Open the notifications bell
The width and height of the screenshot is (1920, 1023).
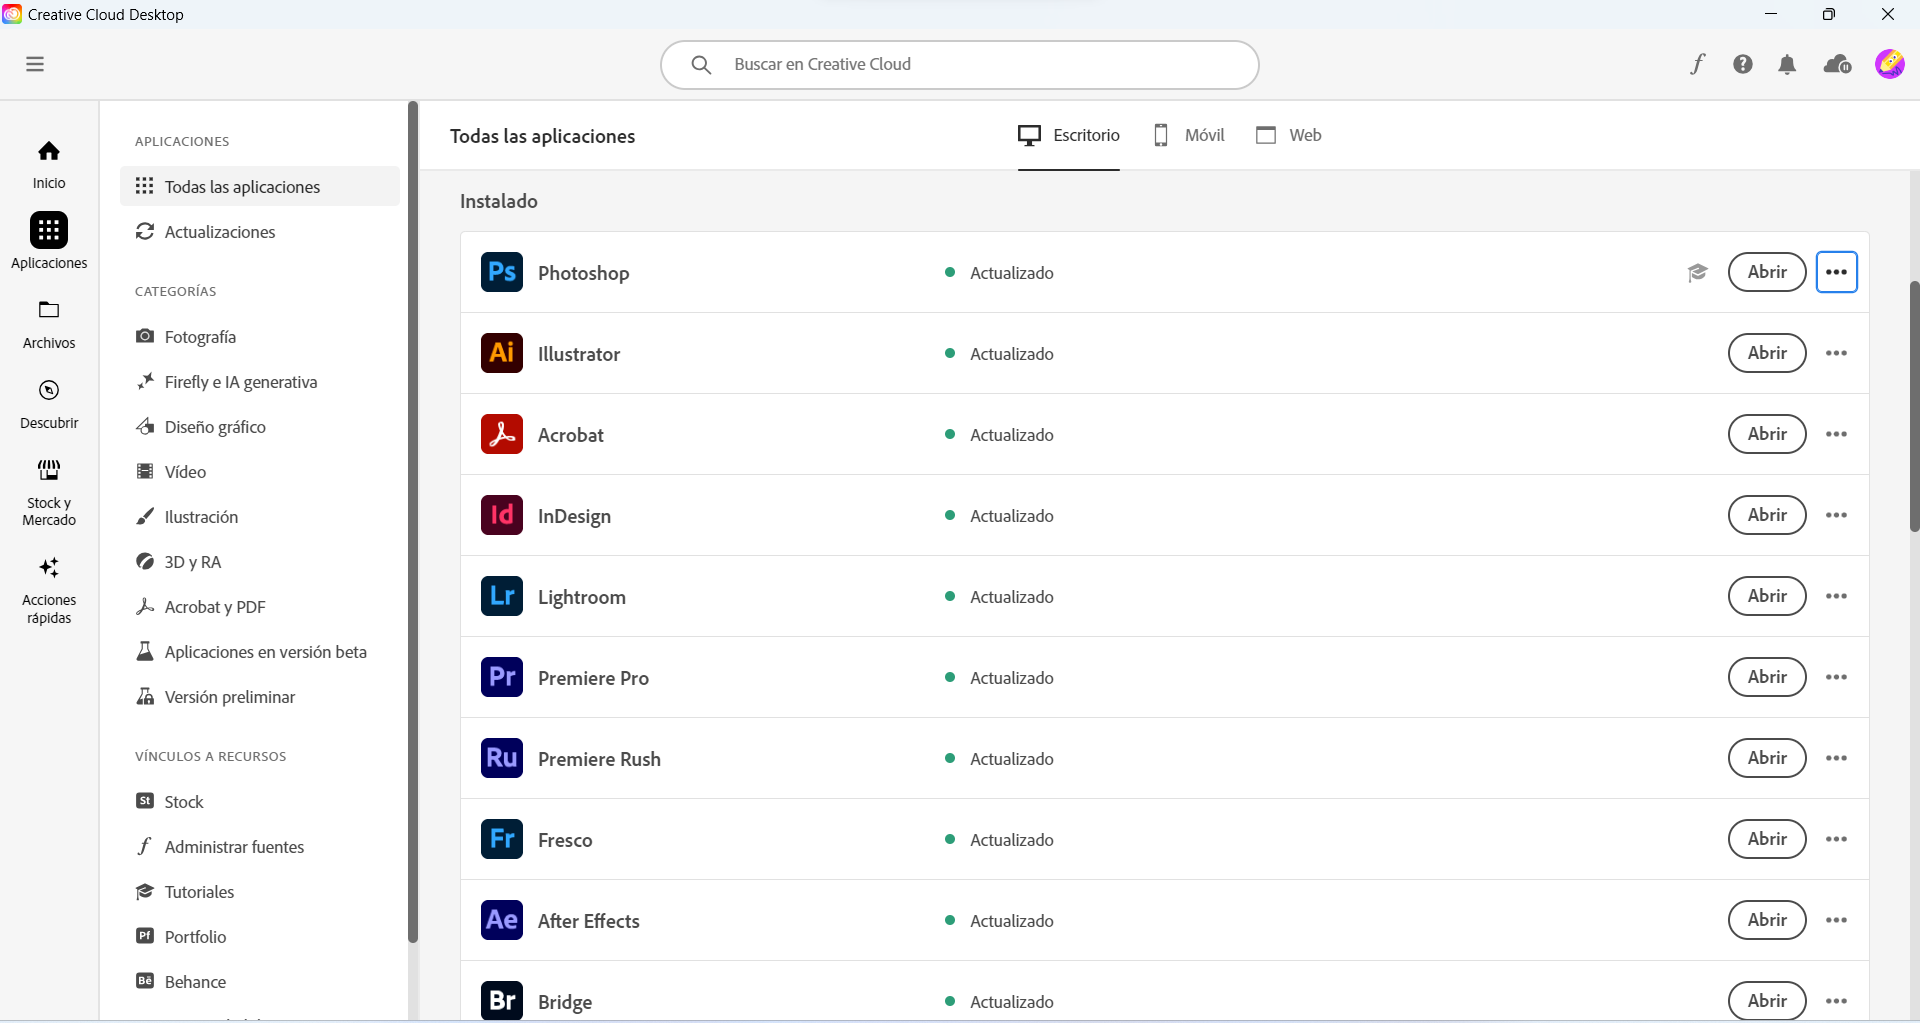(x=1789, y=64)
